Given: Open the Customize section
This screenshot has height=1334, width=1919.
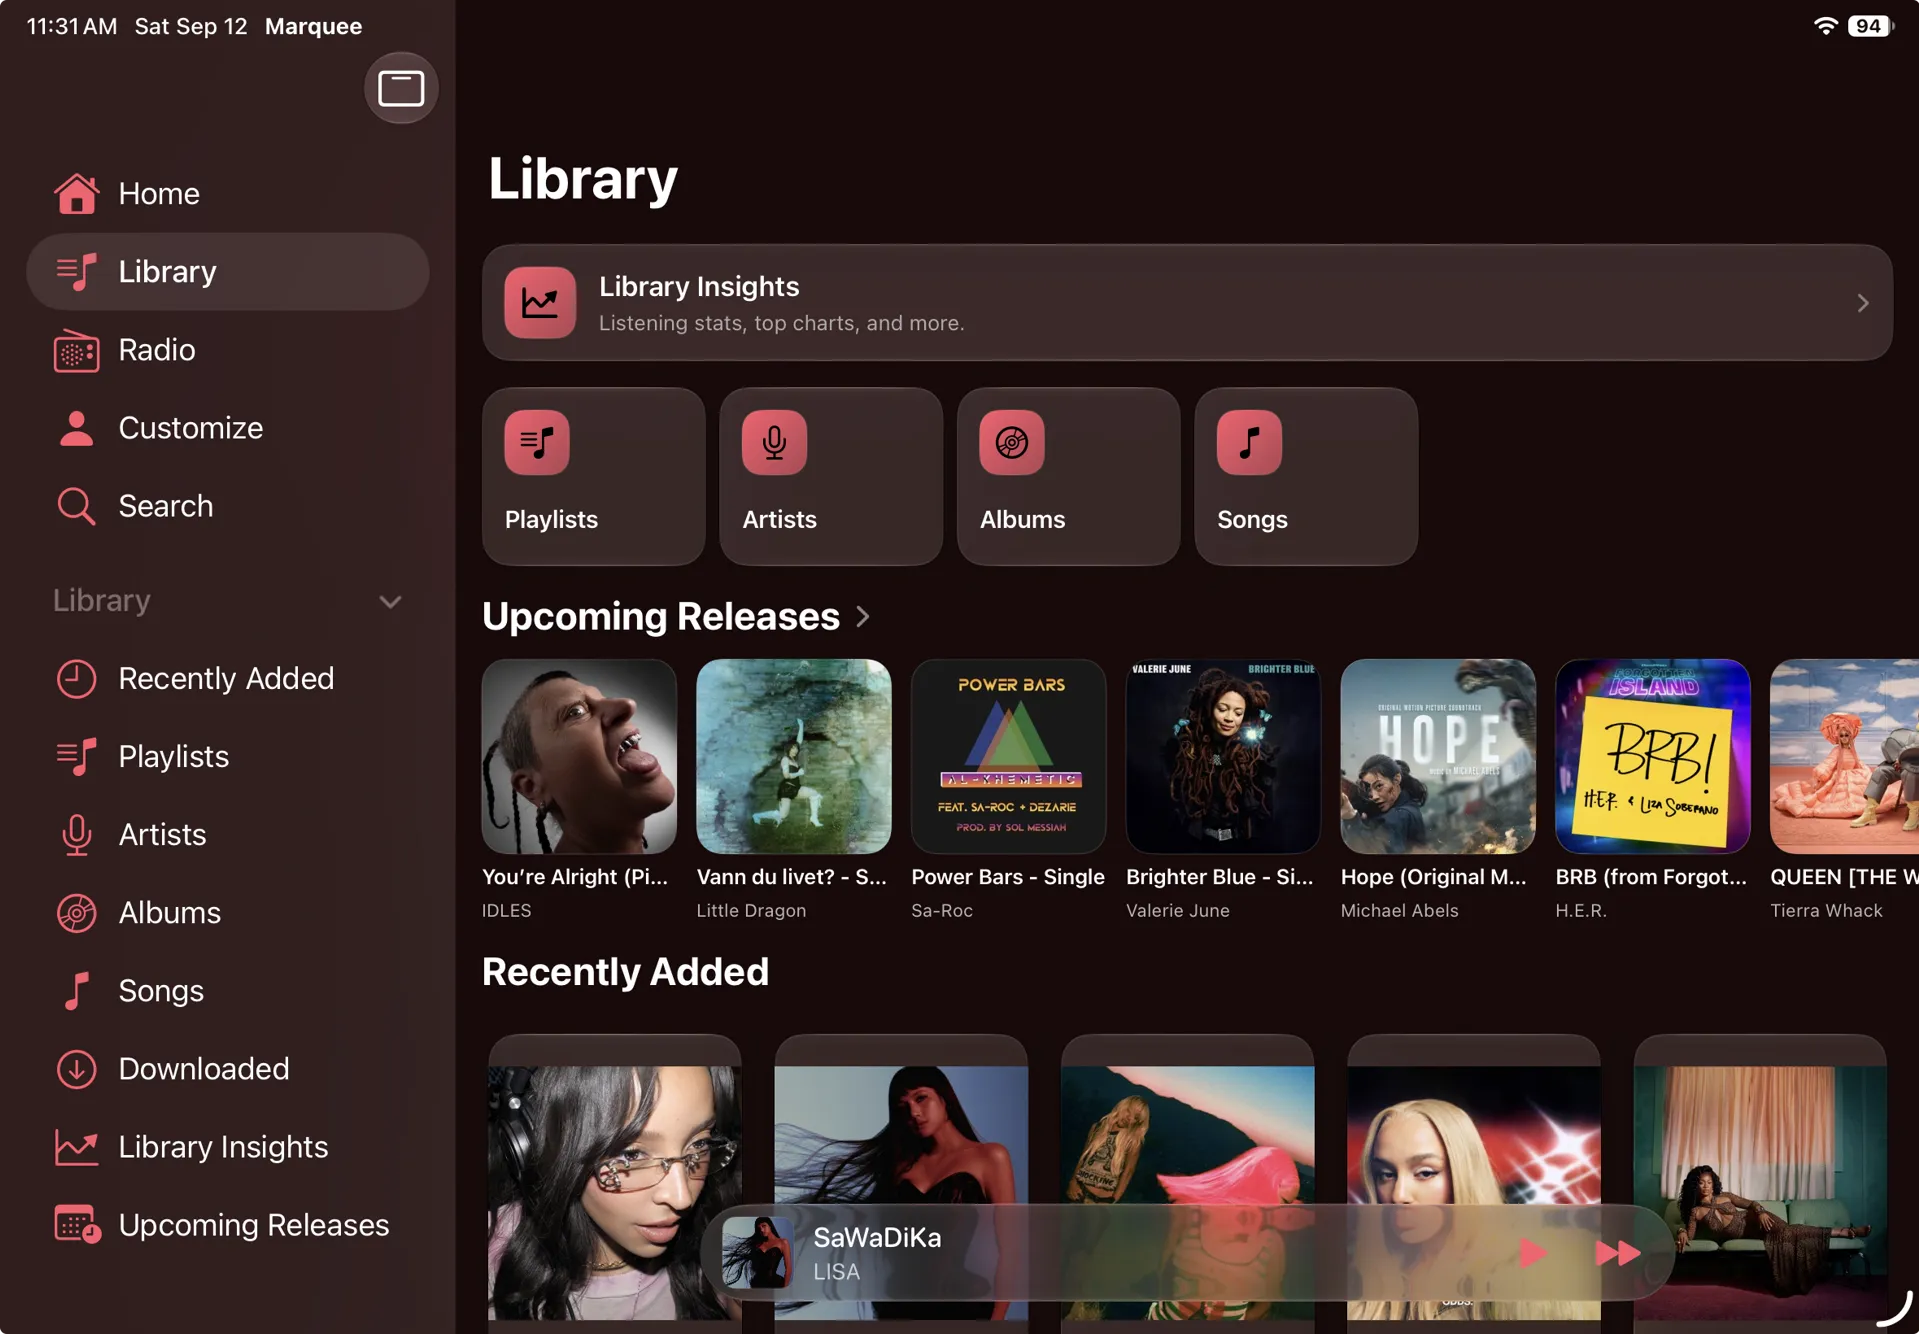Looking at the screenshot, I should click(x=228, y=428).
